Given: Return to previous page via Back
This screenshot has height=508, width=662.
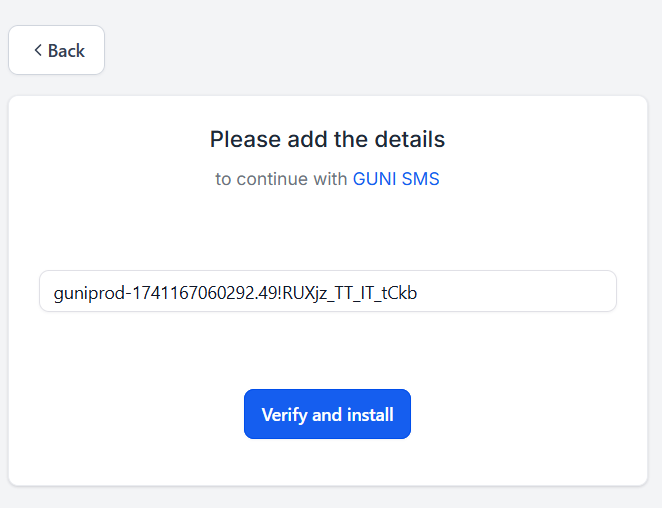Looking at the screenshot, I should pos(57,50).
